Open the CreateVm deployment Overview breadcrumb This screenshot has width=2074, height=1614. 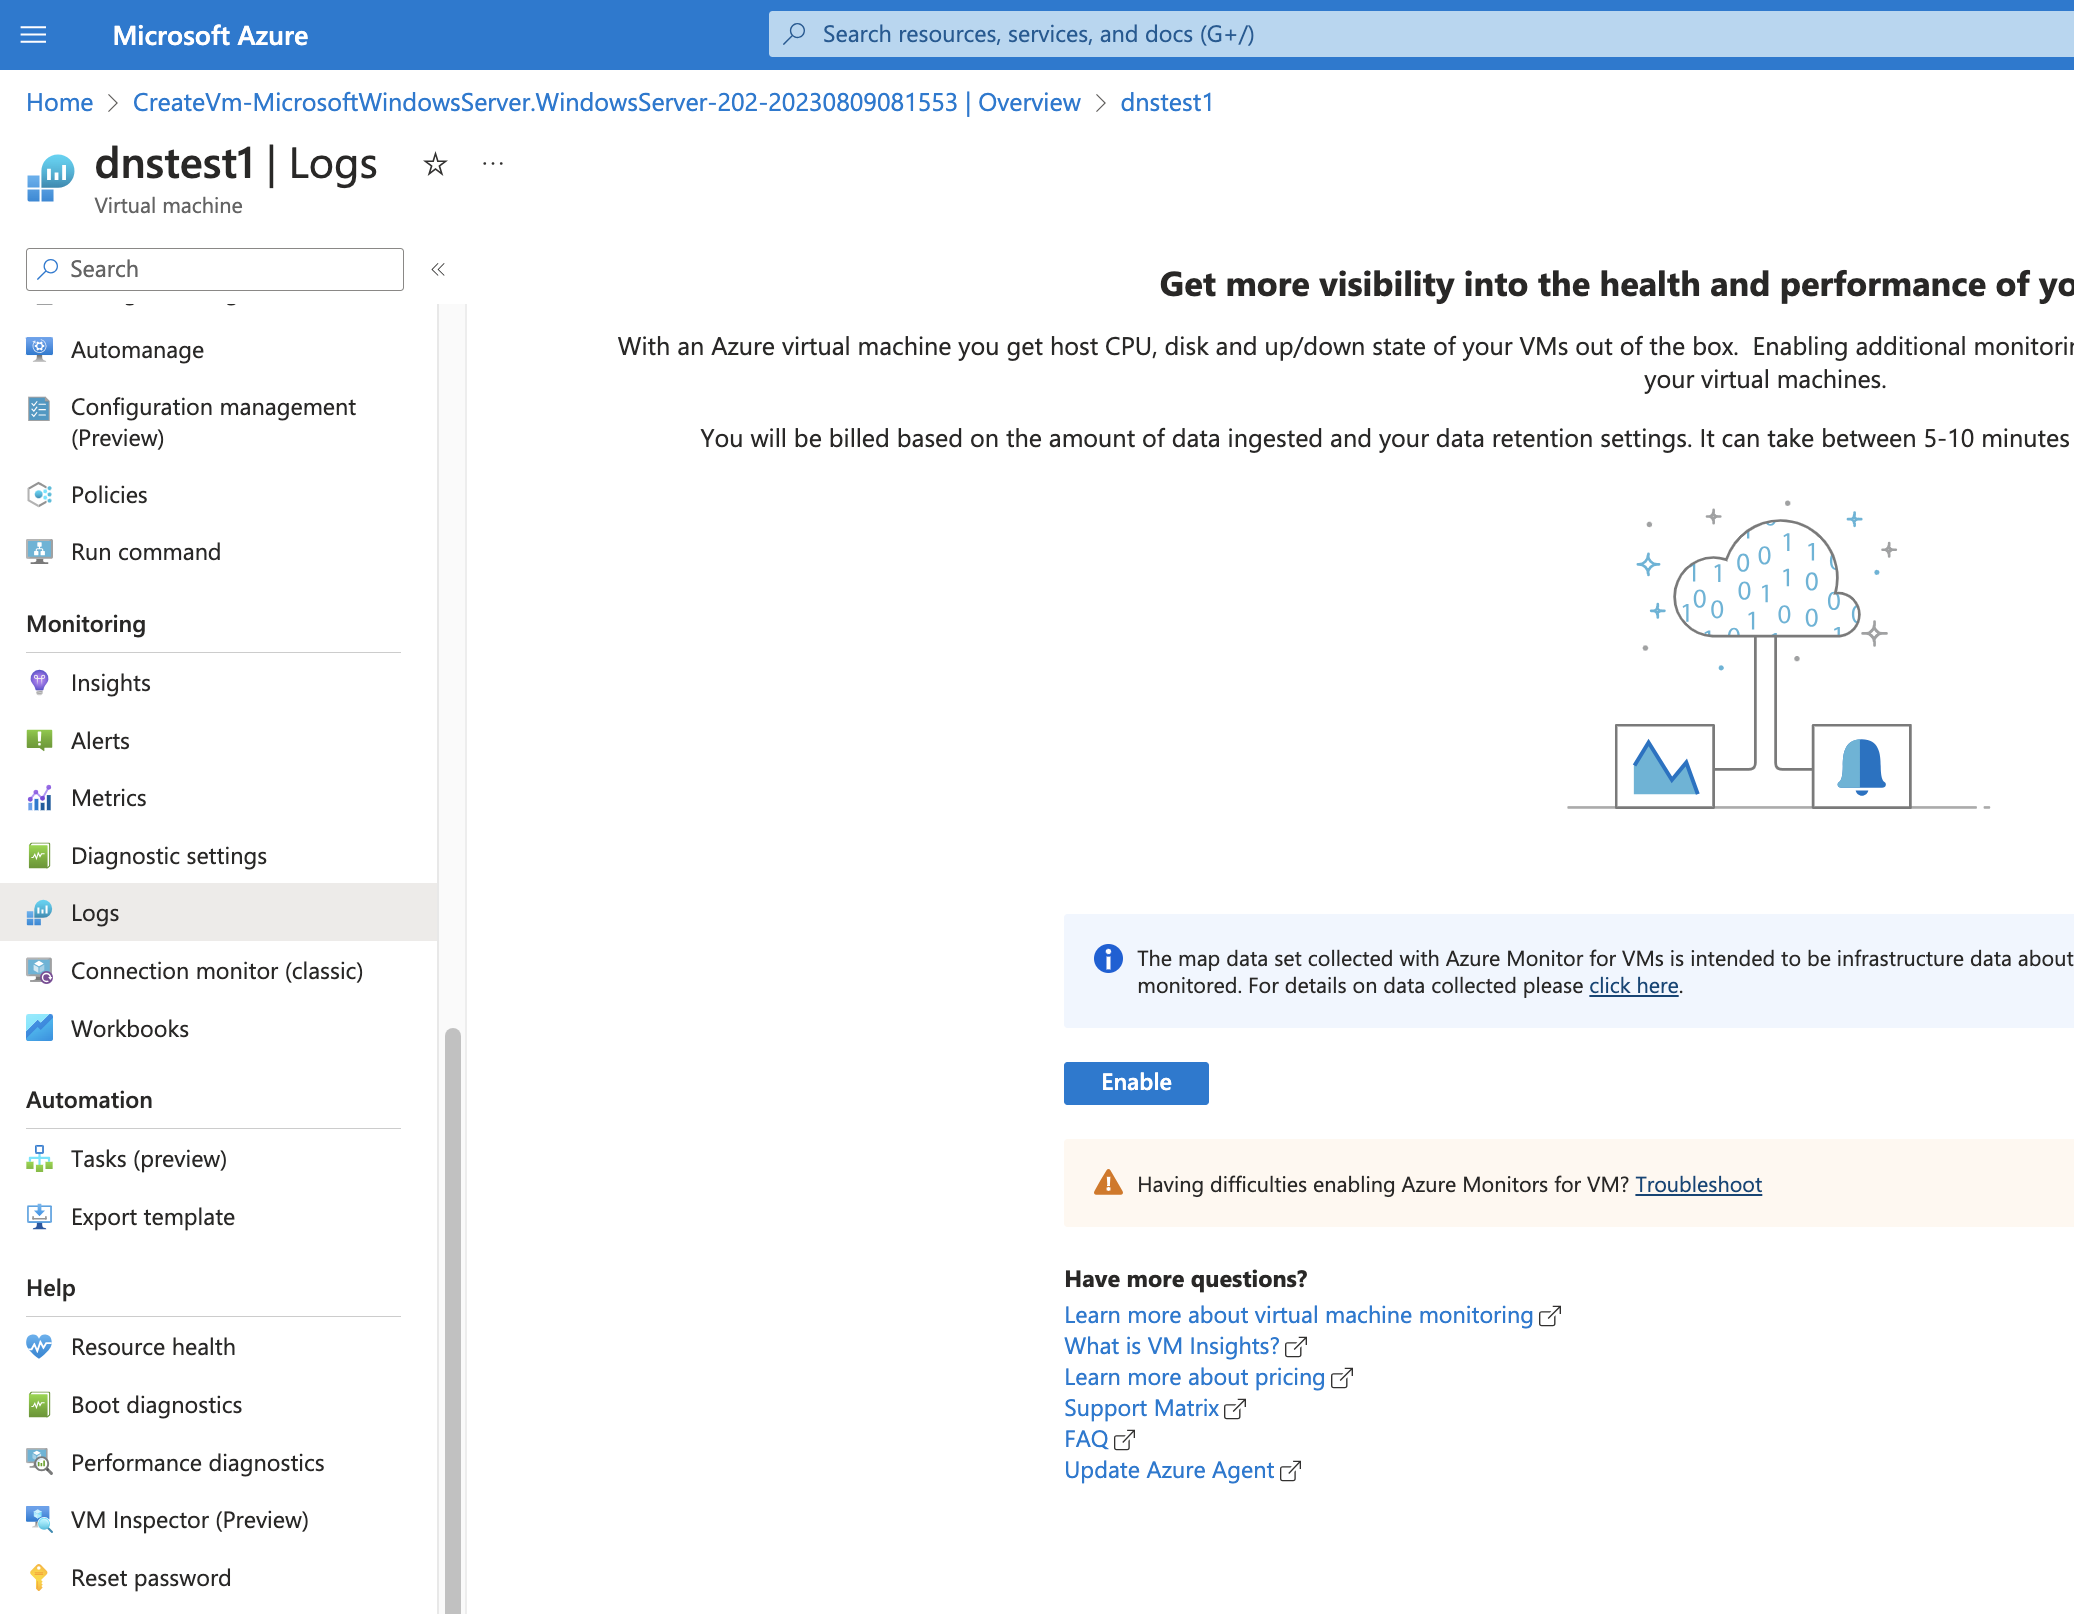tap(606, 102)
